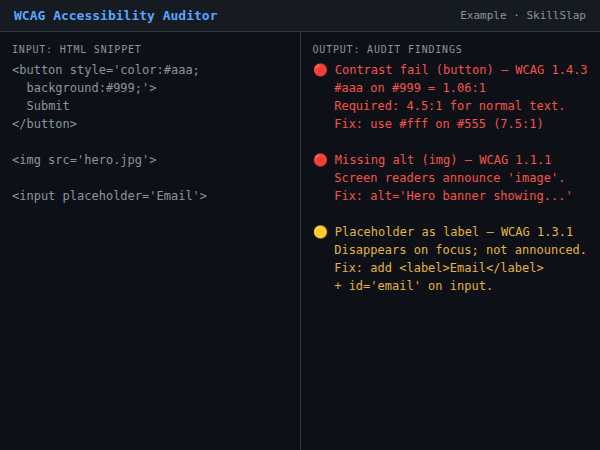Click the opening button tag code line
The image size is (600, 450).
click(106, 70)
